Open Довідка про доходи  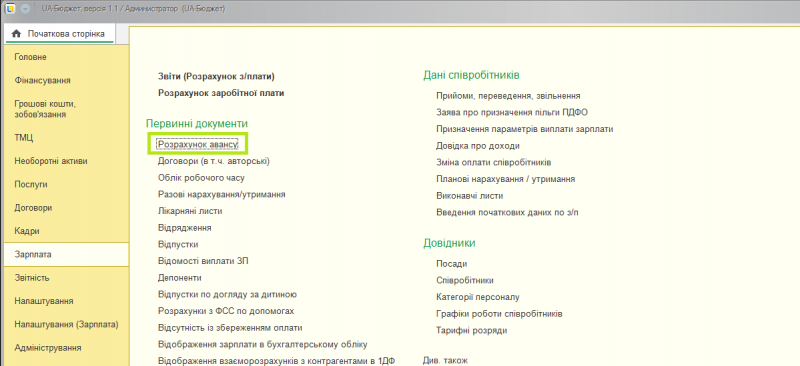(x=478, y=146)
